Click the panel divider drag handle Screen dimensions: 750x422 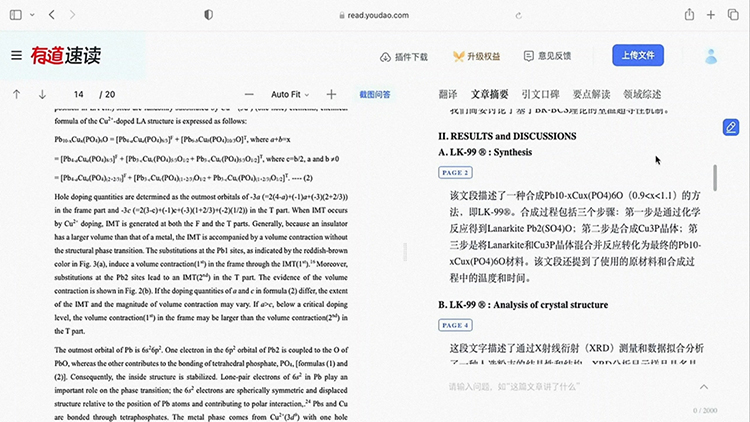[x=405, y=252]
